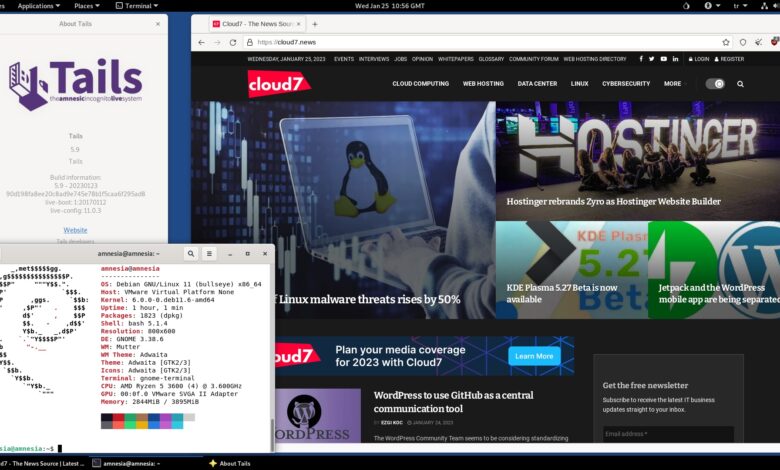Reload the cloud7.news page
780x470 pixels.
(233, 42)
